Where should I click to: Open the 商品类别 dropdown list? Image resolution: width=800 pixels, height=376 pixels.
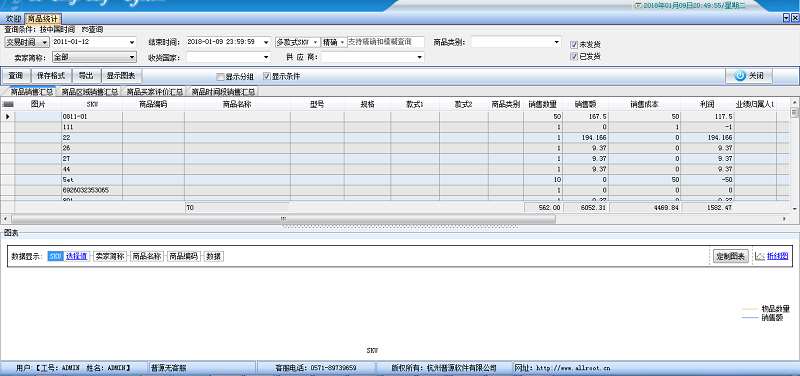[516, 42]
